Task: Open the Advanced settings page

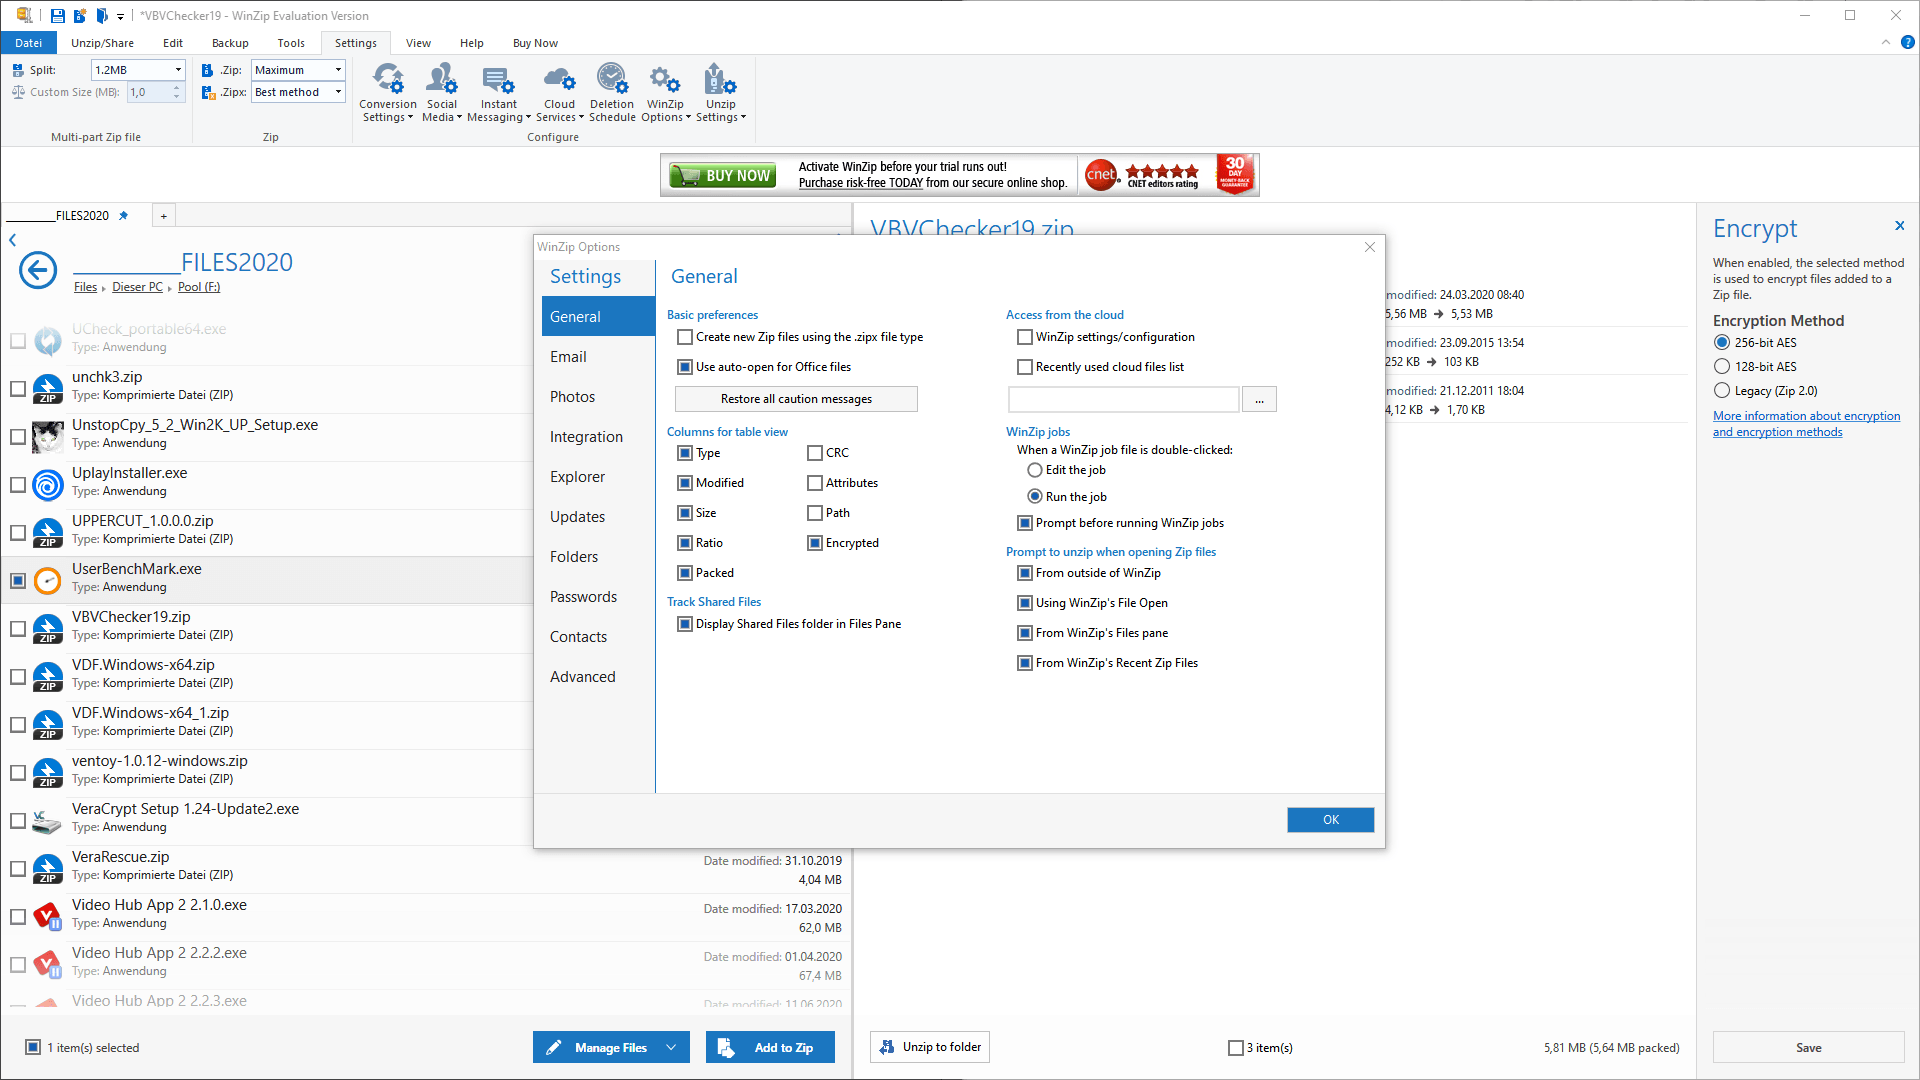Action: click(x=598, y=677)
